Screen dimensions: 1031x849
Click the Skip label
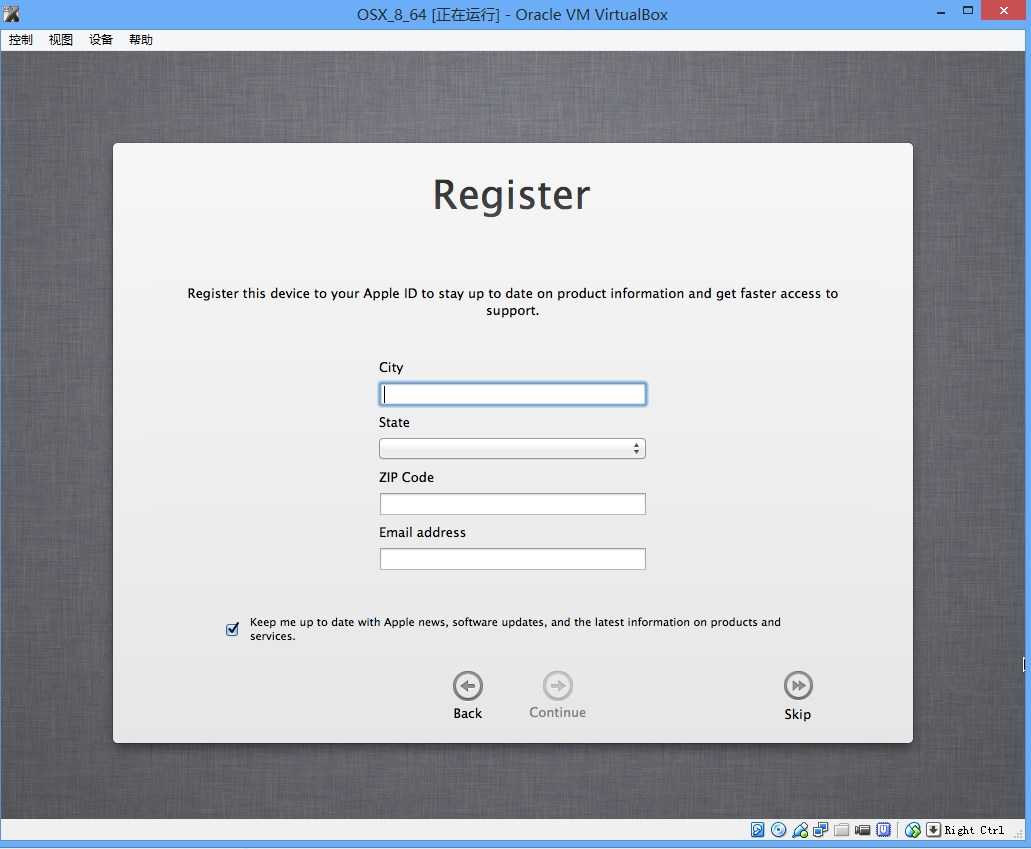pyautogui.click(x=798, y=714)
